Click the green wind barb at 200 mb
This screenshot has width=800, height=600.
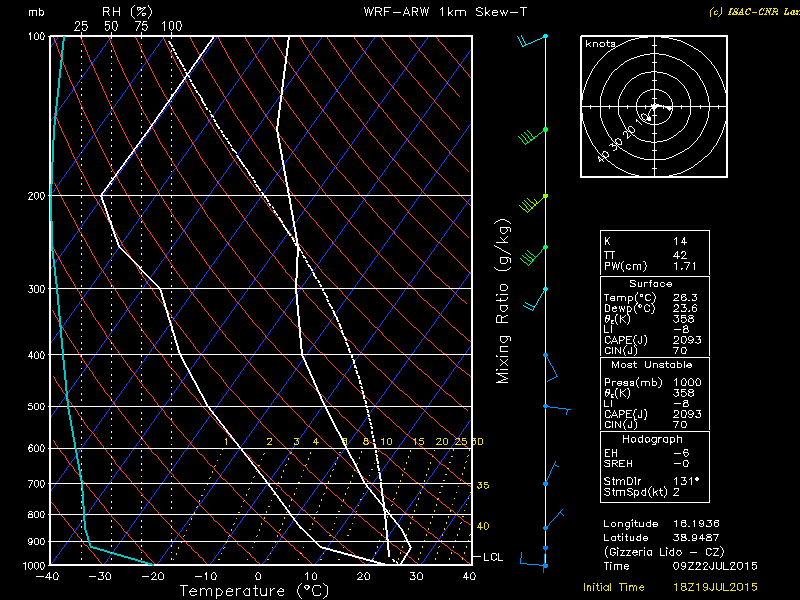pyautogui.click(x=534, y=203)
